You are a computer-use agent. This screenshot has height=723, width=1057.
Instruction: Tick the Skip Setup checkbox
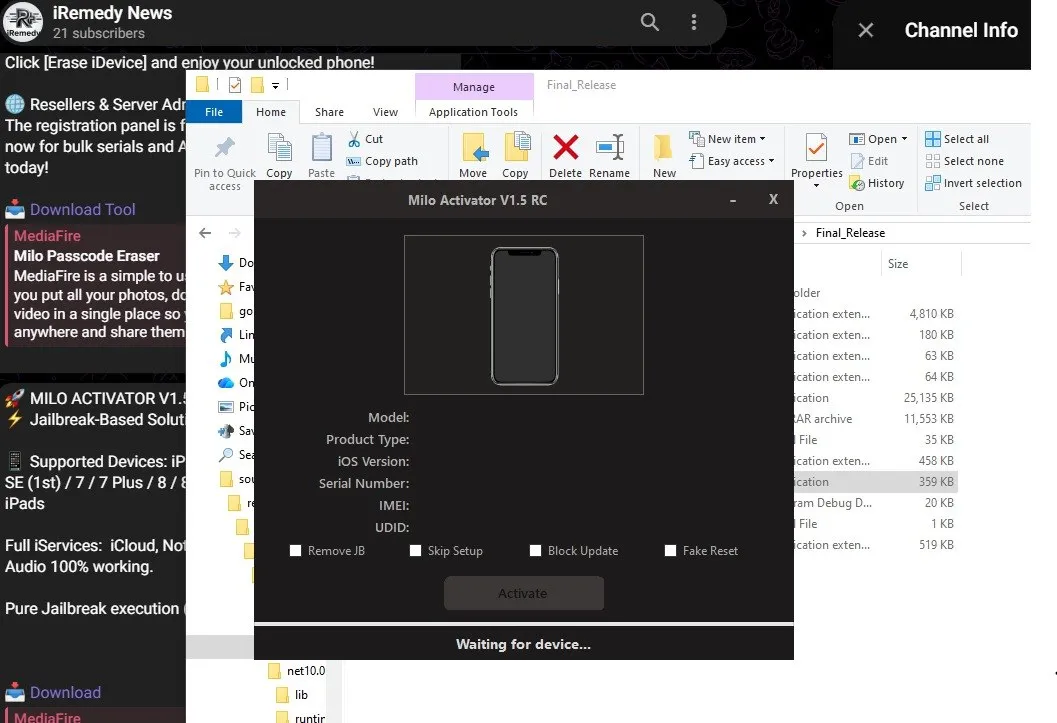click(415, 551)
